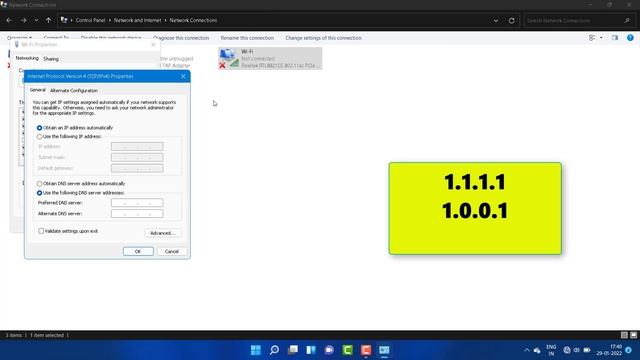This screenshot has height=360, width=640.
Task: Toggle the preview pane icon
Action: coord(615,38)
